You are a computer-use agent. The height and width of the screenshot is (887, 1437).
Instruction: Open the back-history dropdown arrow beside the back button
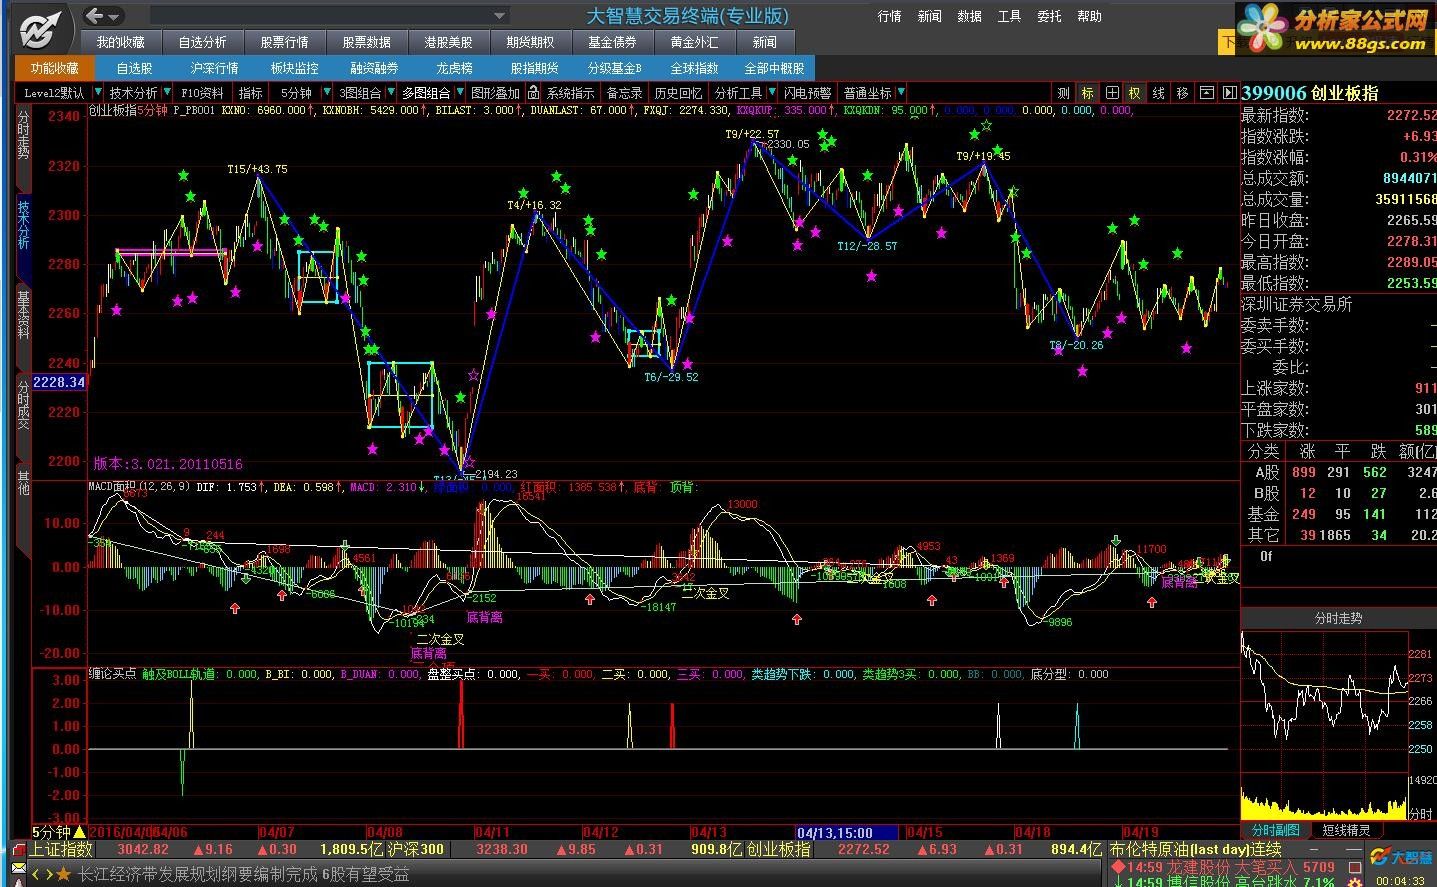[116, 17]
